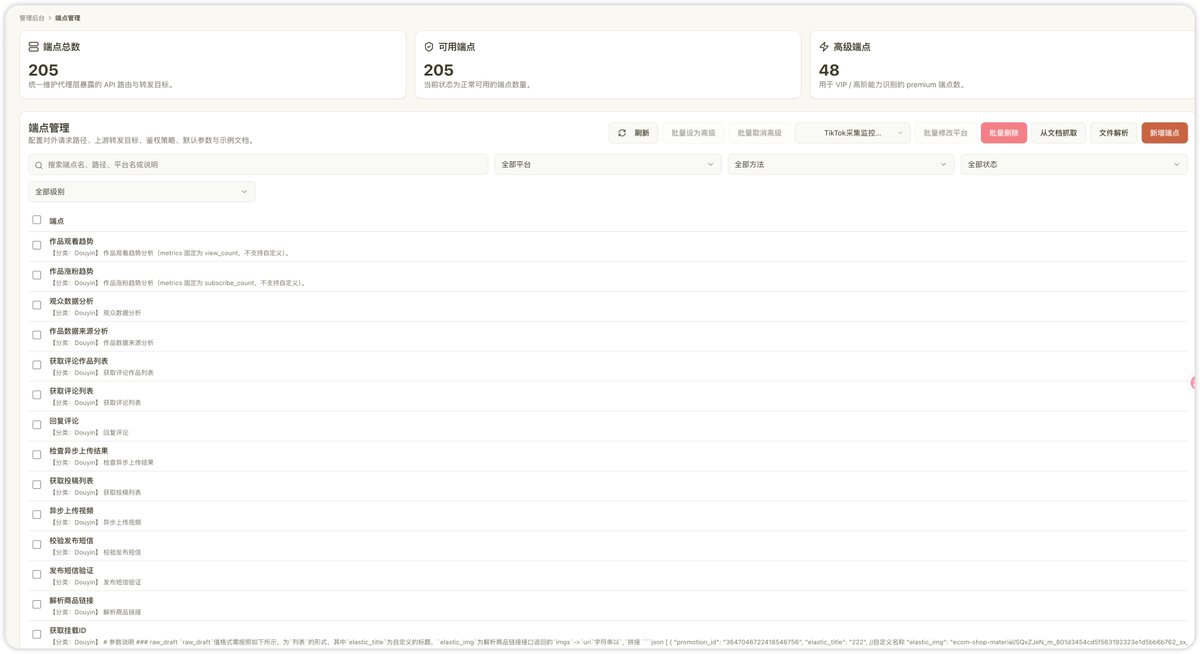The image size is (1200, 654).
Task: Click the lightning icon beside 高级端点
Action: click(824, 46)
